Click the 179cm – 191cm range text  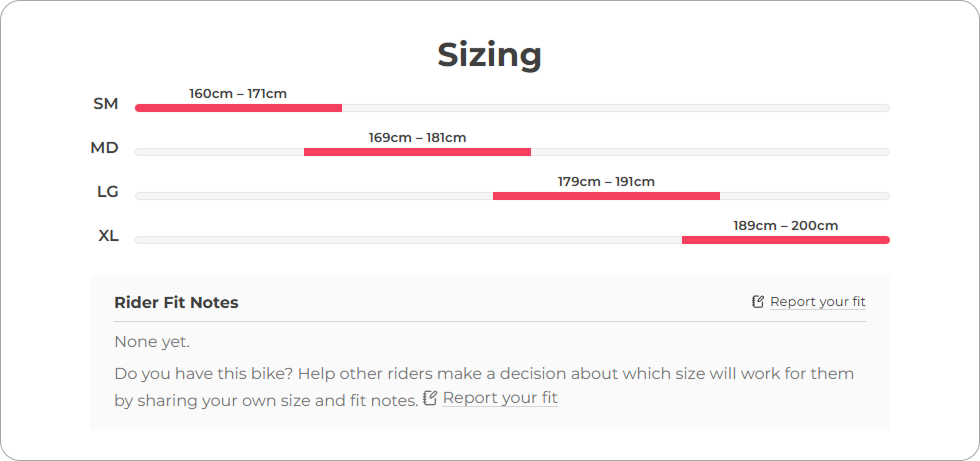point(606,182)
